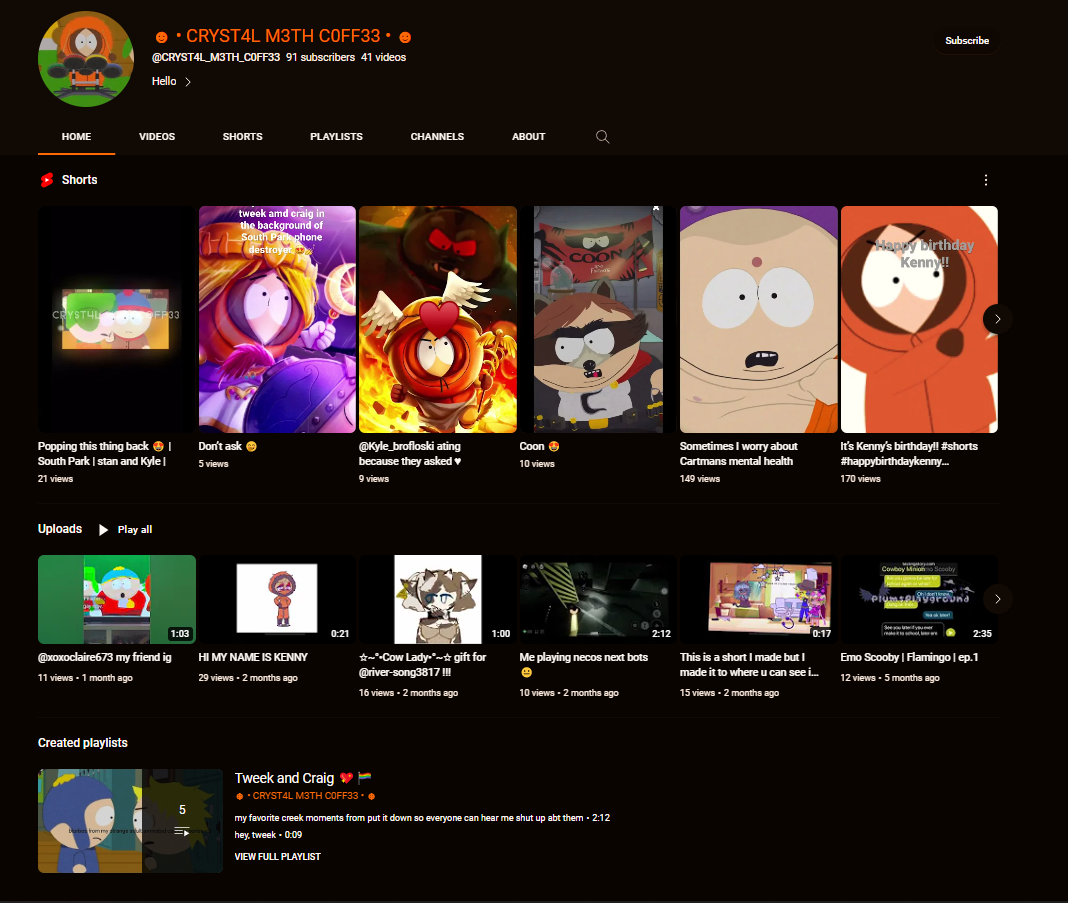Open the Tweek and Craig playlist thumbnail
The image size is (1068, 903).
coord(130,821)
